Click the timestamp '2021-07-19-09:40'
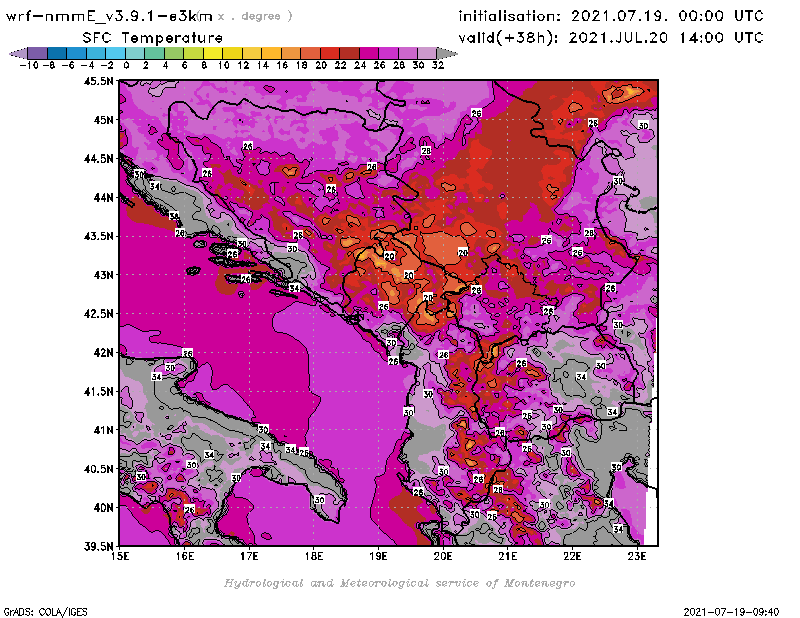Image resolution: width=800 pixels, height=618 pixels. (x=731, y=612)
